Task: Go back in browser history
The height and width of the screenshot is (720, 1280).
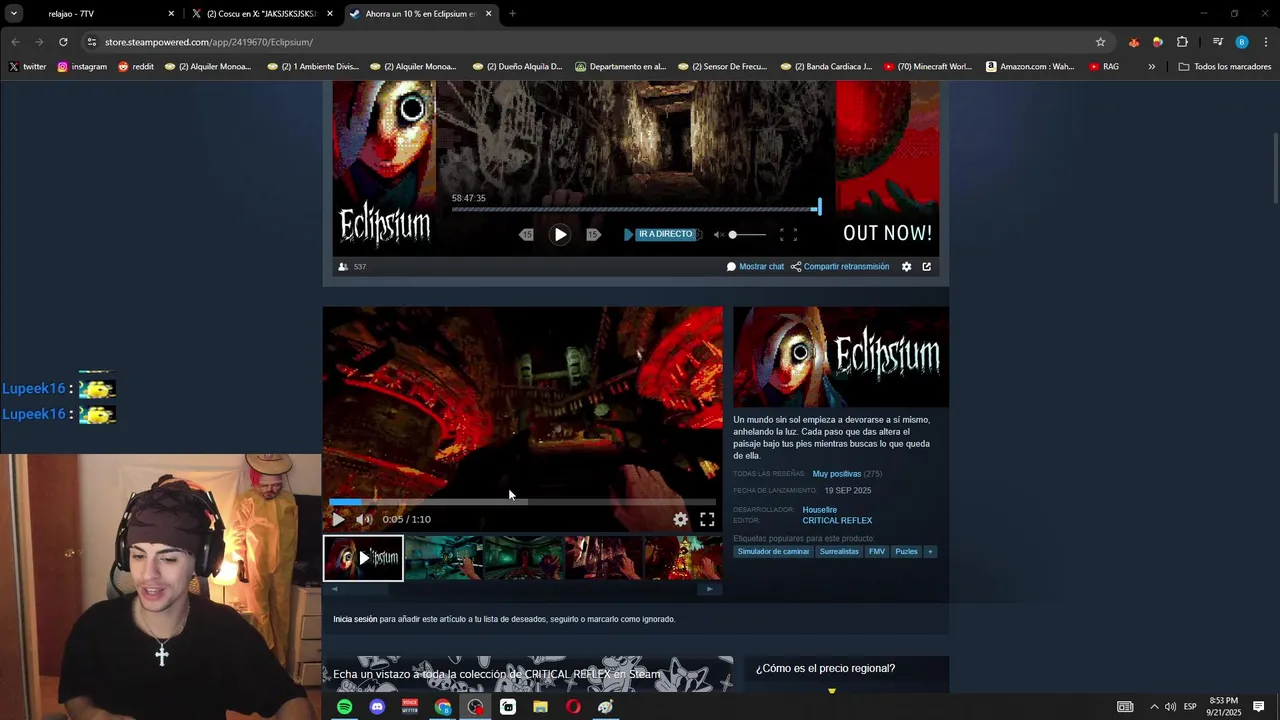Action: coord(15,42)
